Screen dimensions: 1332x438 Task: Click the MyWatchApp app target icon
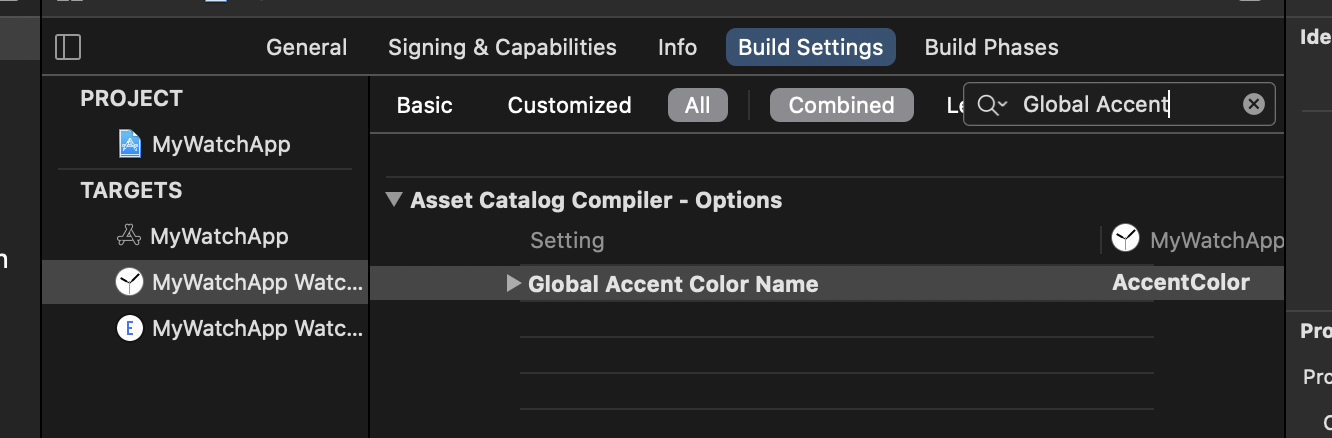[x=129, y=236]
